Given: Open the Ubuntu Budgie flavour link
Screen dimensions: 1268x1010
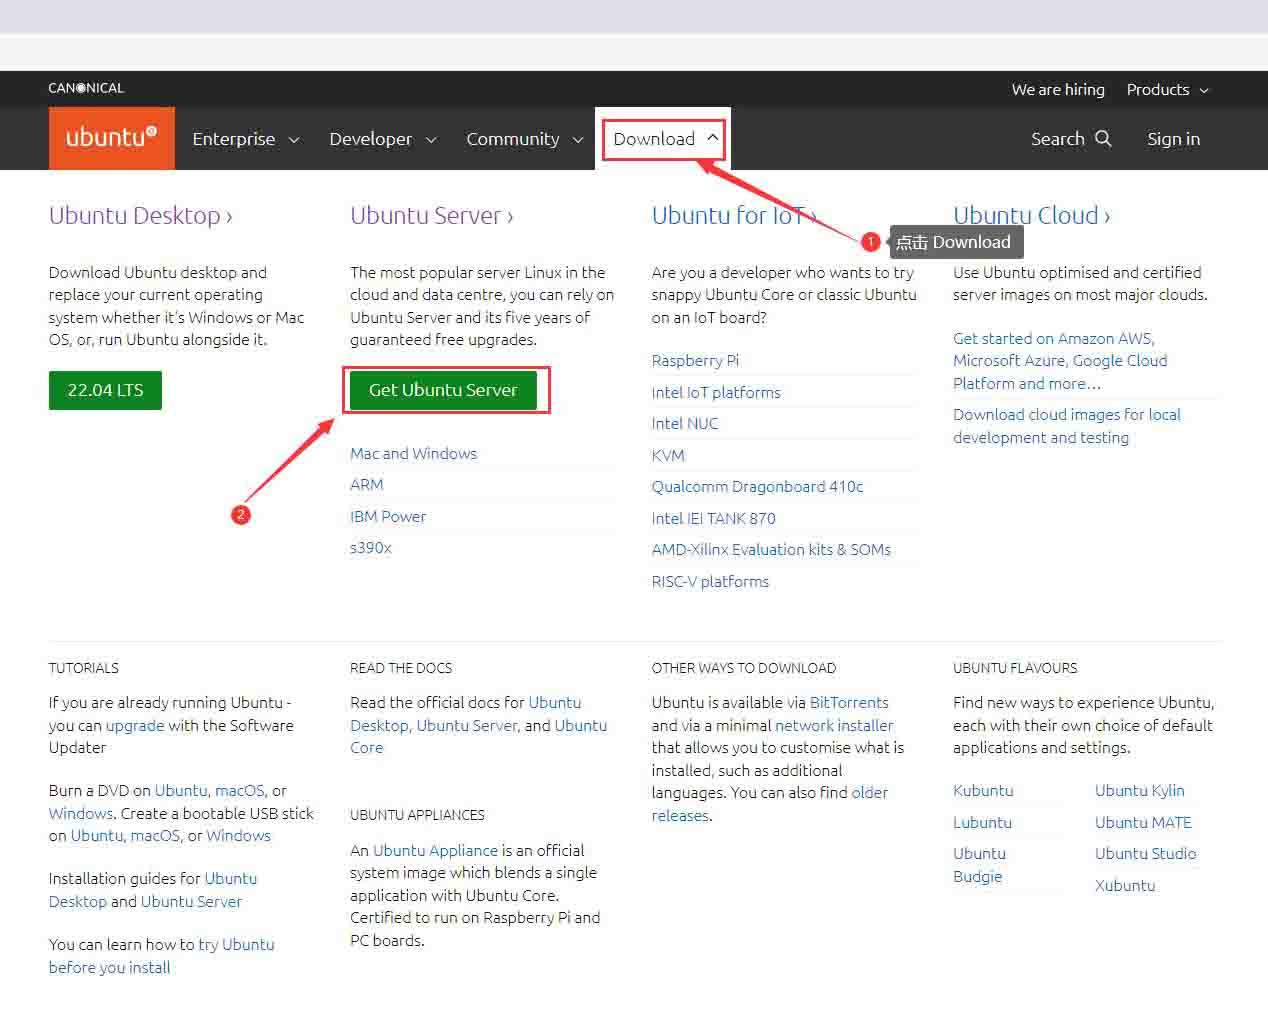Looking at the screenshot, I should pos(979,864).
